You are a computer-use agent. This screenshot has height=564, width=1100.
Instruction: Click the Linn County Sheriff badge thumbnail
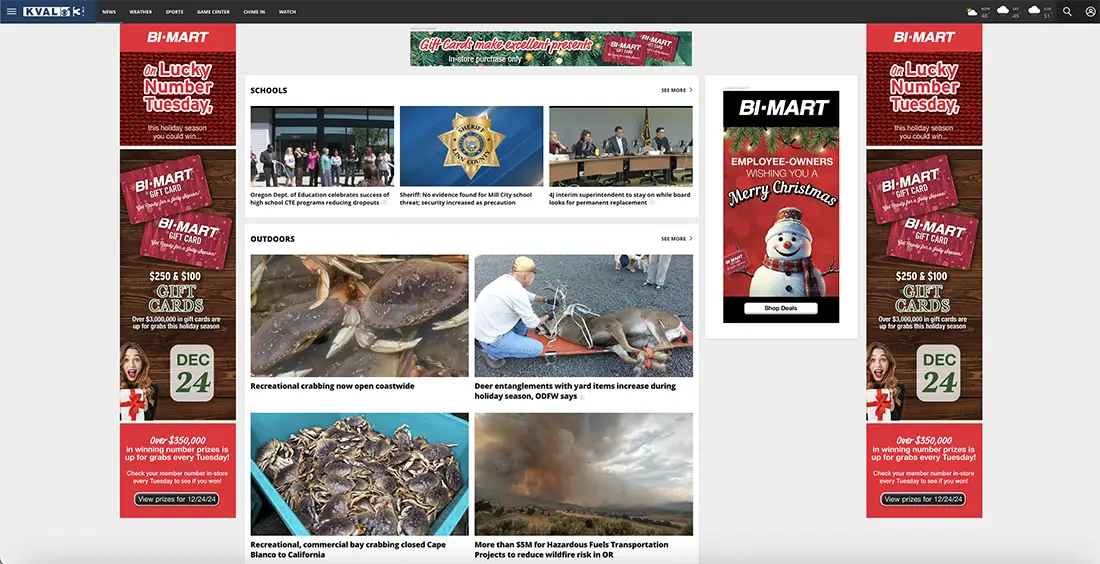click(x=471, y=146)
